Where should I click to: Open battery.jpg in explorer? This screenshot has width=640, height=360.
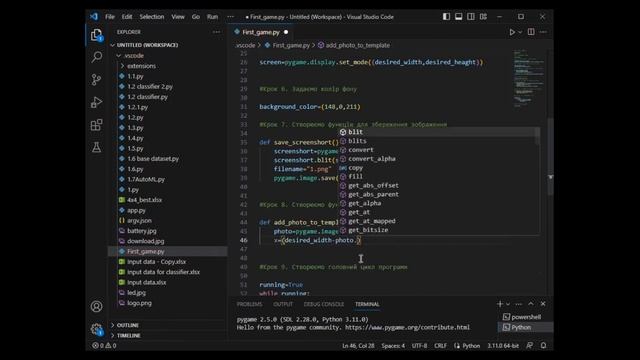pos(142,231)
